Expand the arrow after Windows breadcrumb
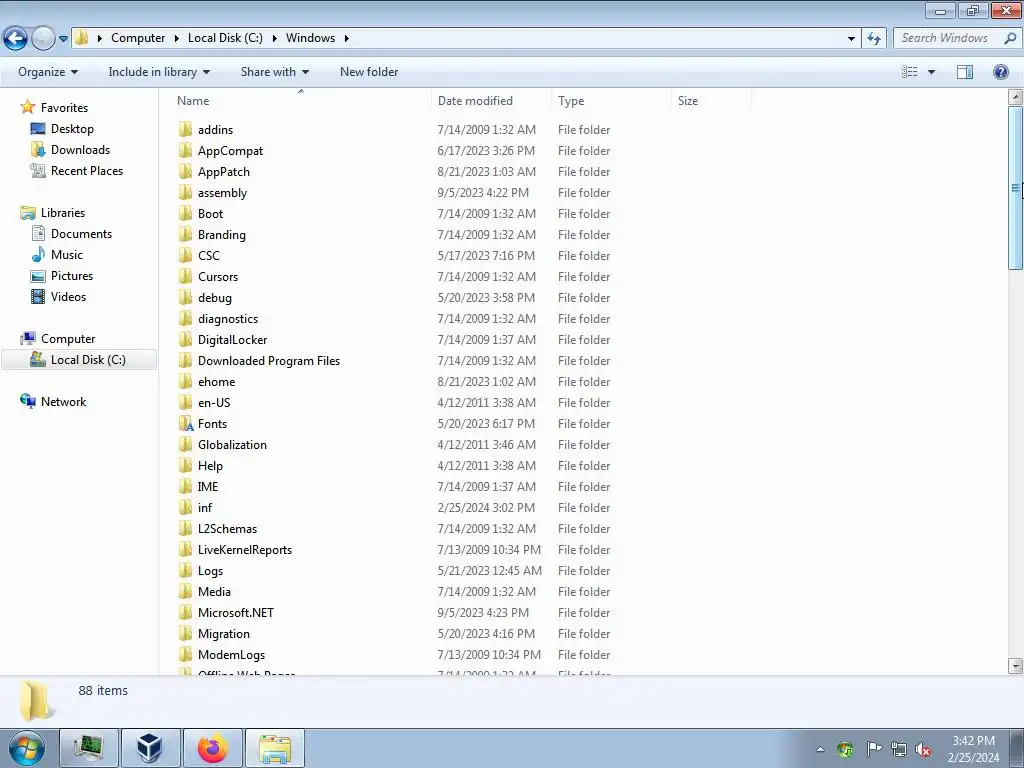This screenshot has height=768, width=1024. coord(347,39)
